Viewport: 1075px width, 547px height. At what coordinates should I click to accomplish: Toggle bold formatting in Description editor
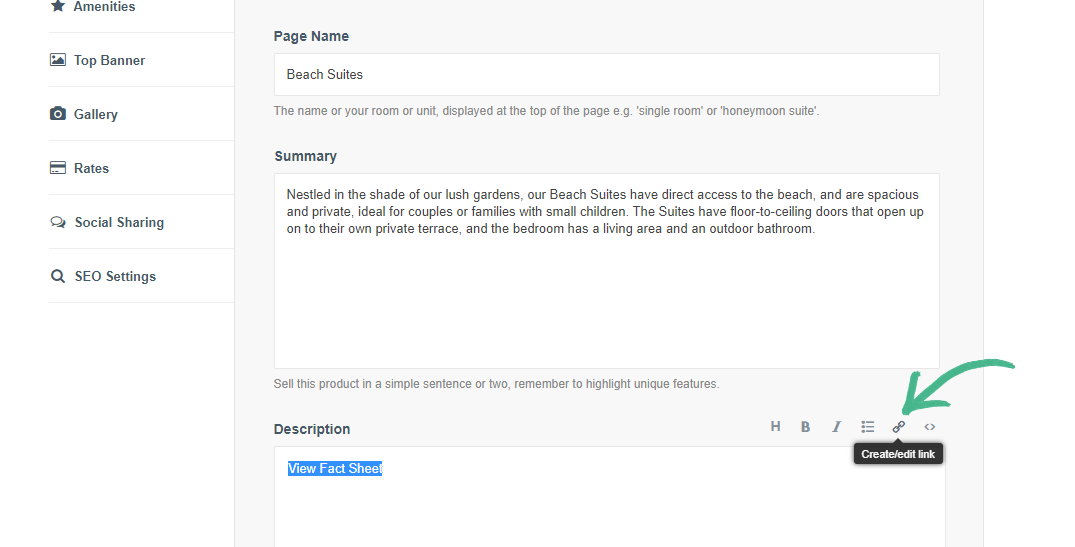[x=805, y=427]
